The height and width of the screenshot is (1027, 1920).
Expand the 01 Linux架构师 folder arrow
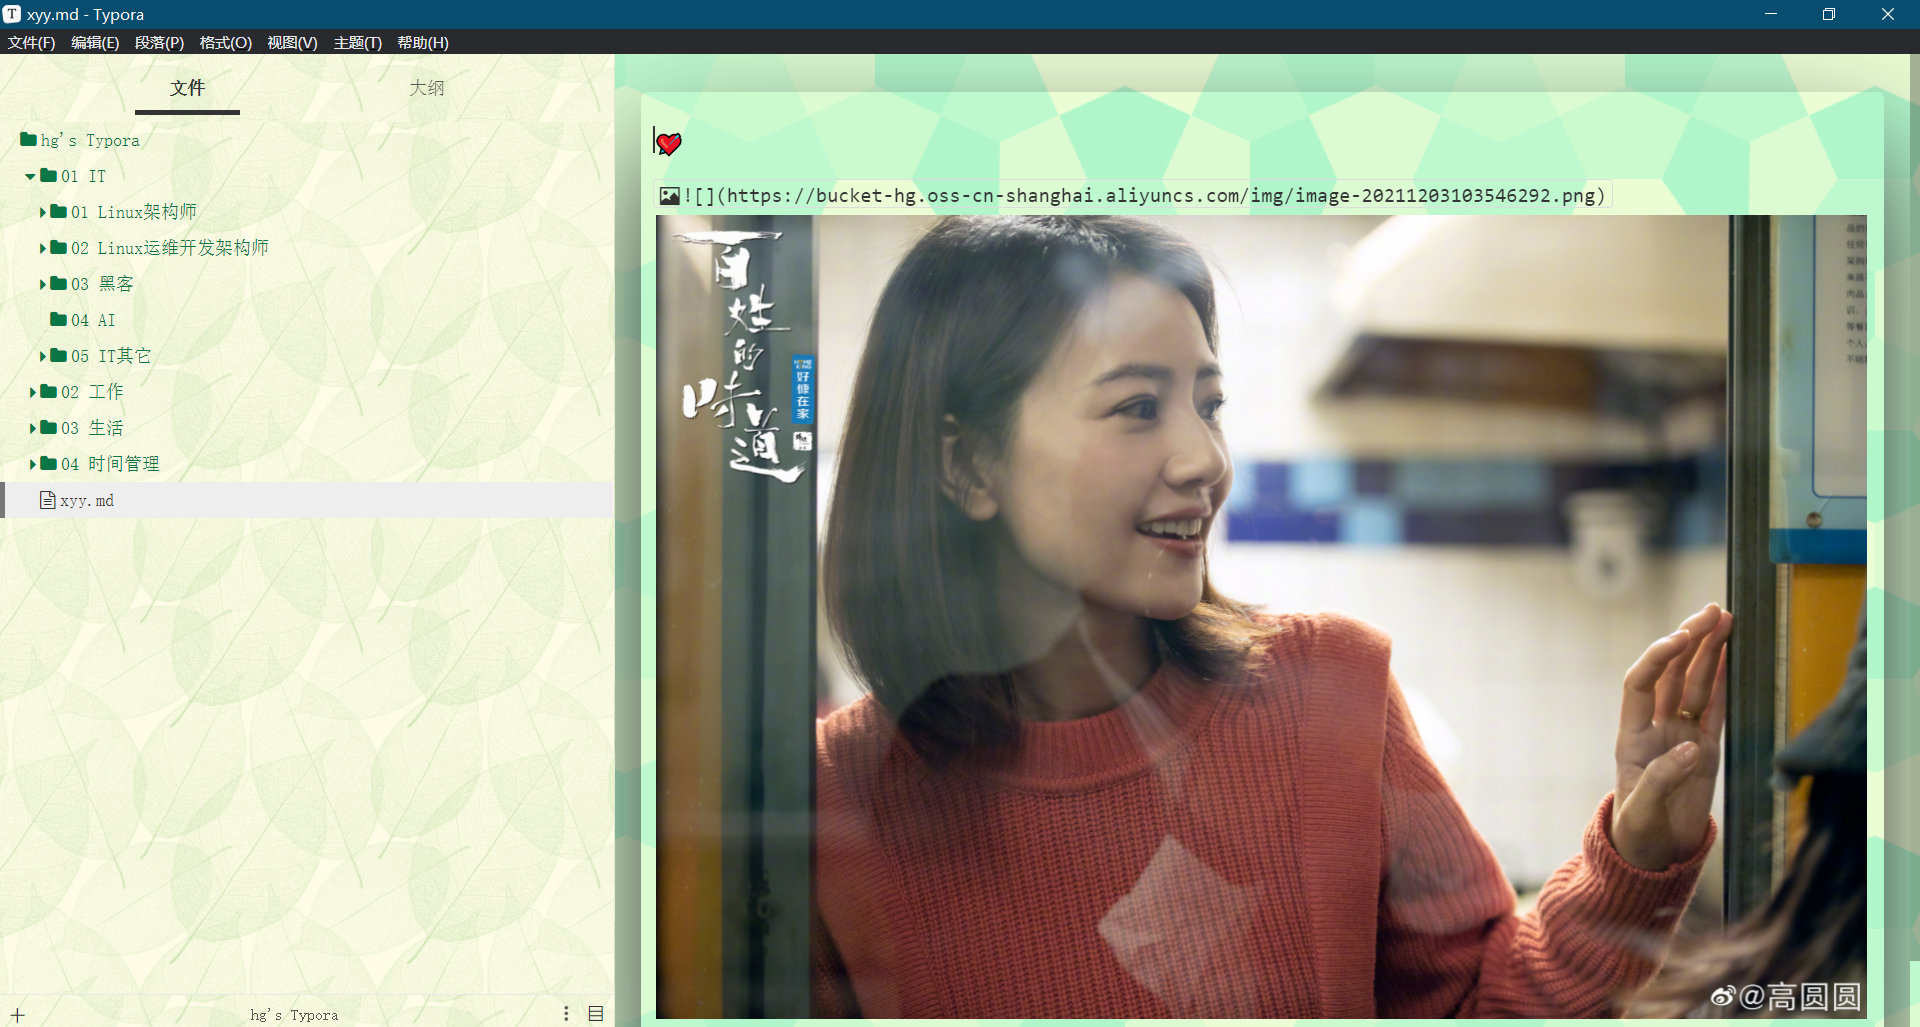coord(42,213)
